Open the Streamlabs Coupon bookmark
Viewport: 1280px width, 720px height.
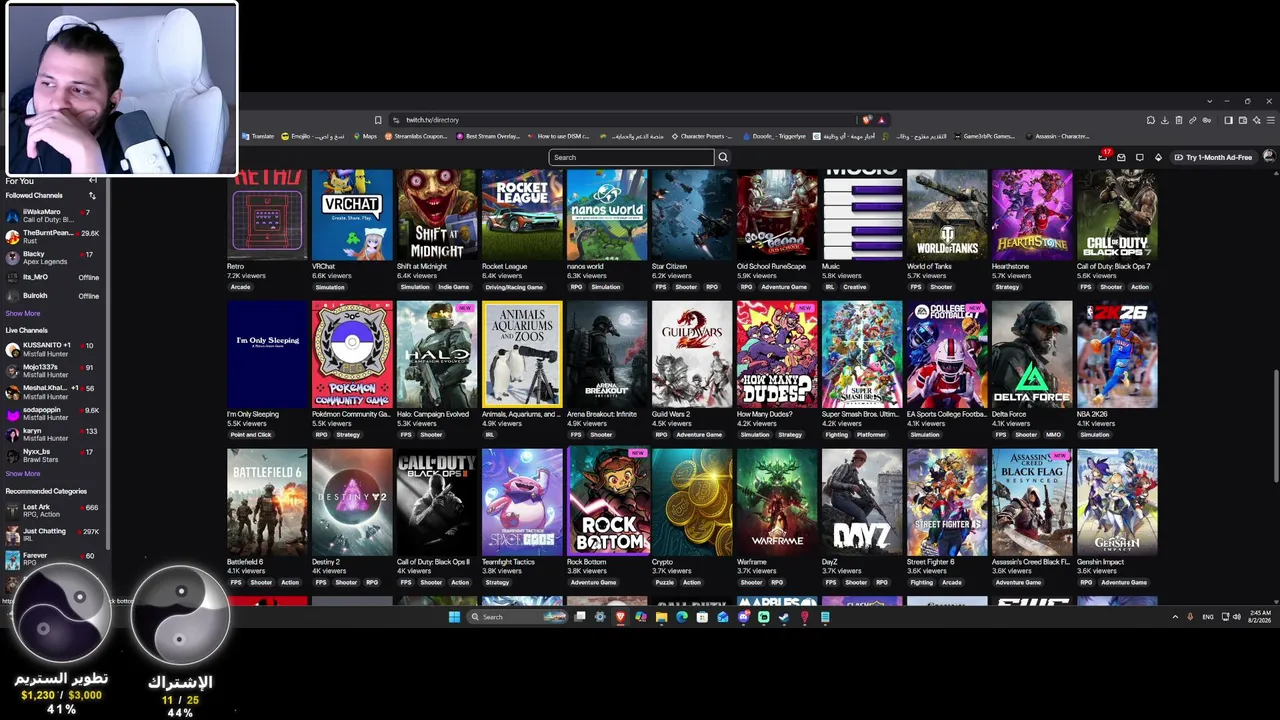point(416,136)
